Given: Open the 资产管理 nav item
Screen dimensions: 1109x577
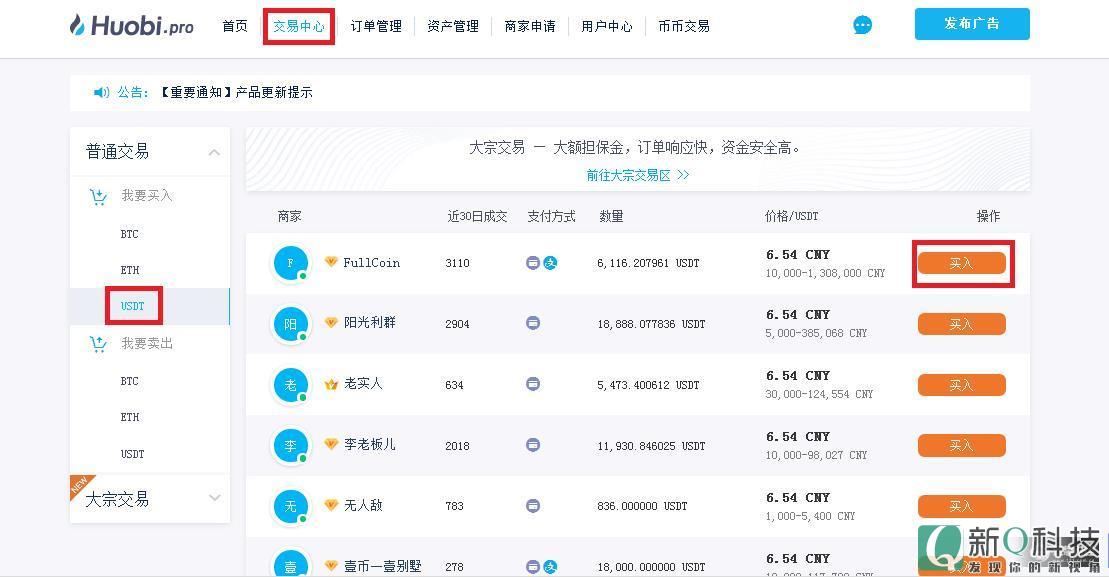Looking at the screenshot, I should point(453,26).
